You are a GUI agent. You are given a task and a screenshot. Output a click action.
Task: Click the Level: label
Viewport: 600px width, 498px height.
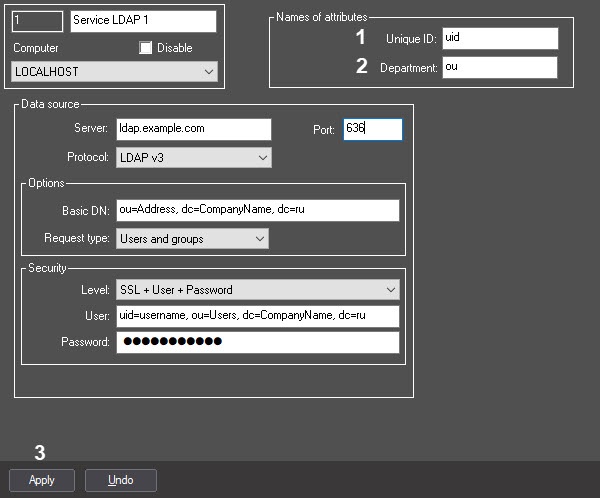click(95, 290)
